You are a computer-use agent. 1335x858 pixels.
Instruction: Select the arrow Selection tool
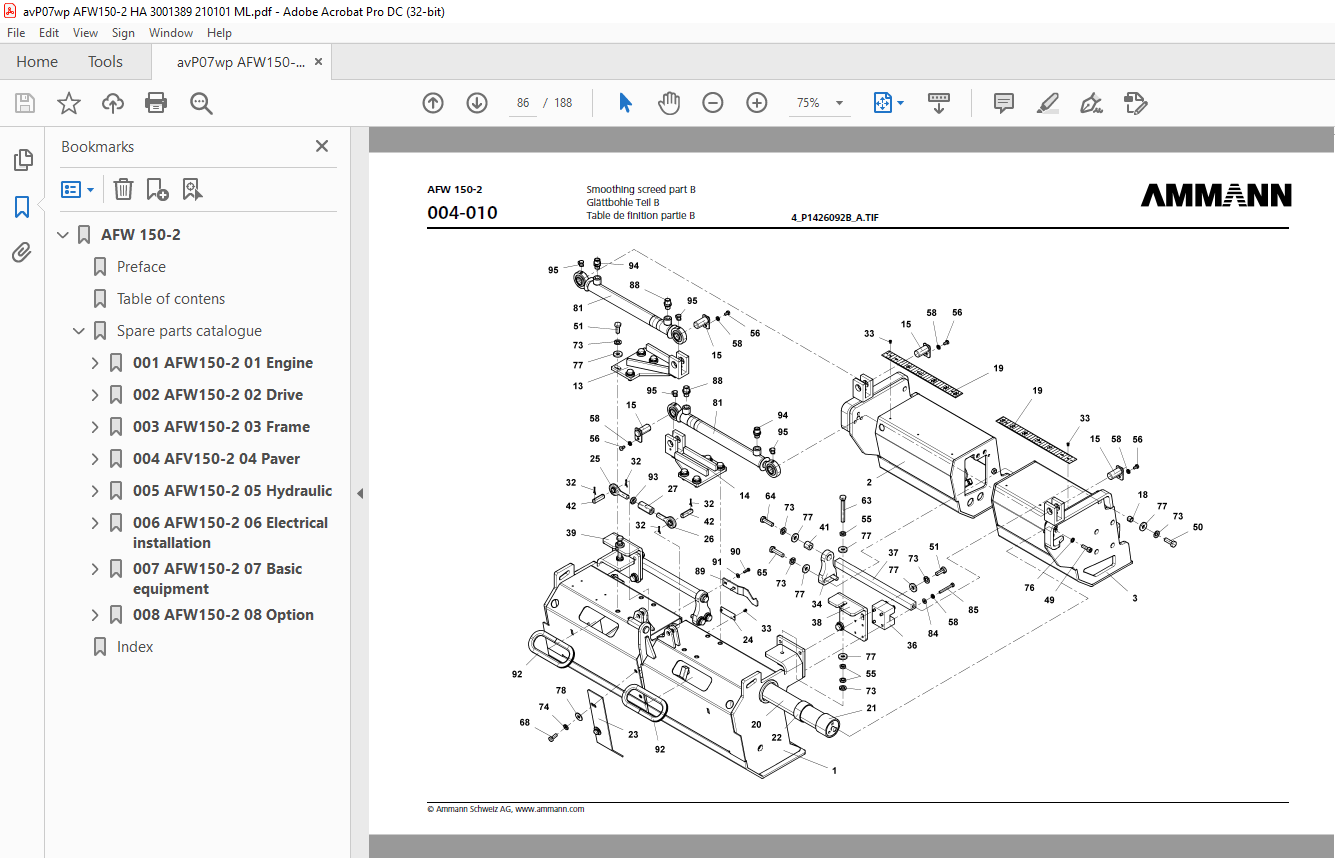626,103
